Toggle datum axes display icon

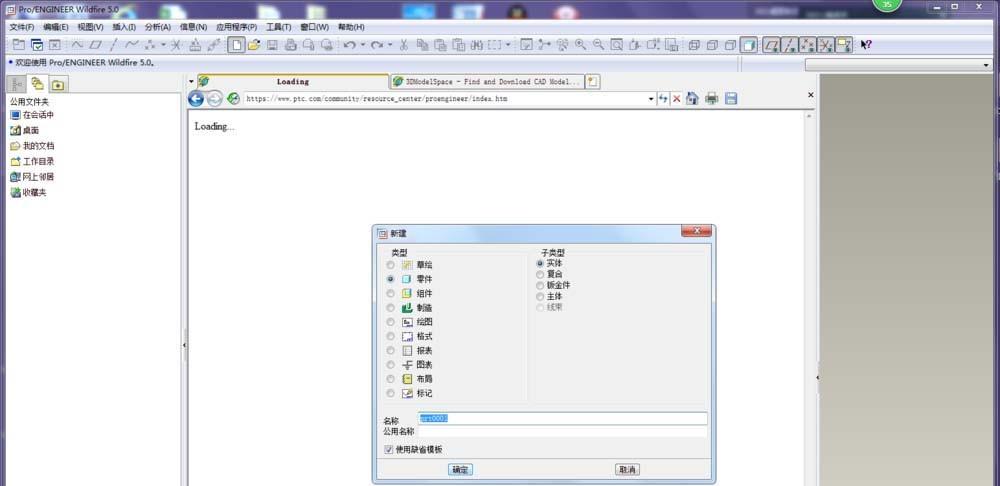click(x=790, y=45)
